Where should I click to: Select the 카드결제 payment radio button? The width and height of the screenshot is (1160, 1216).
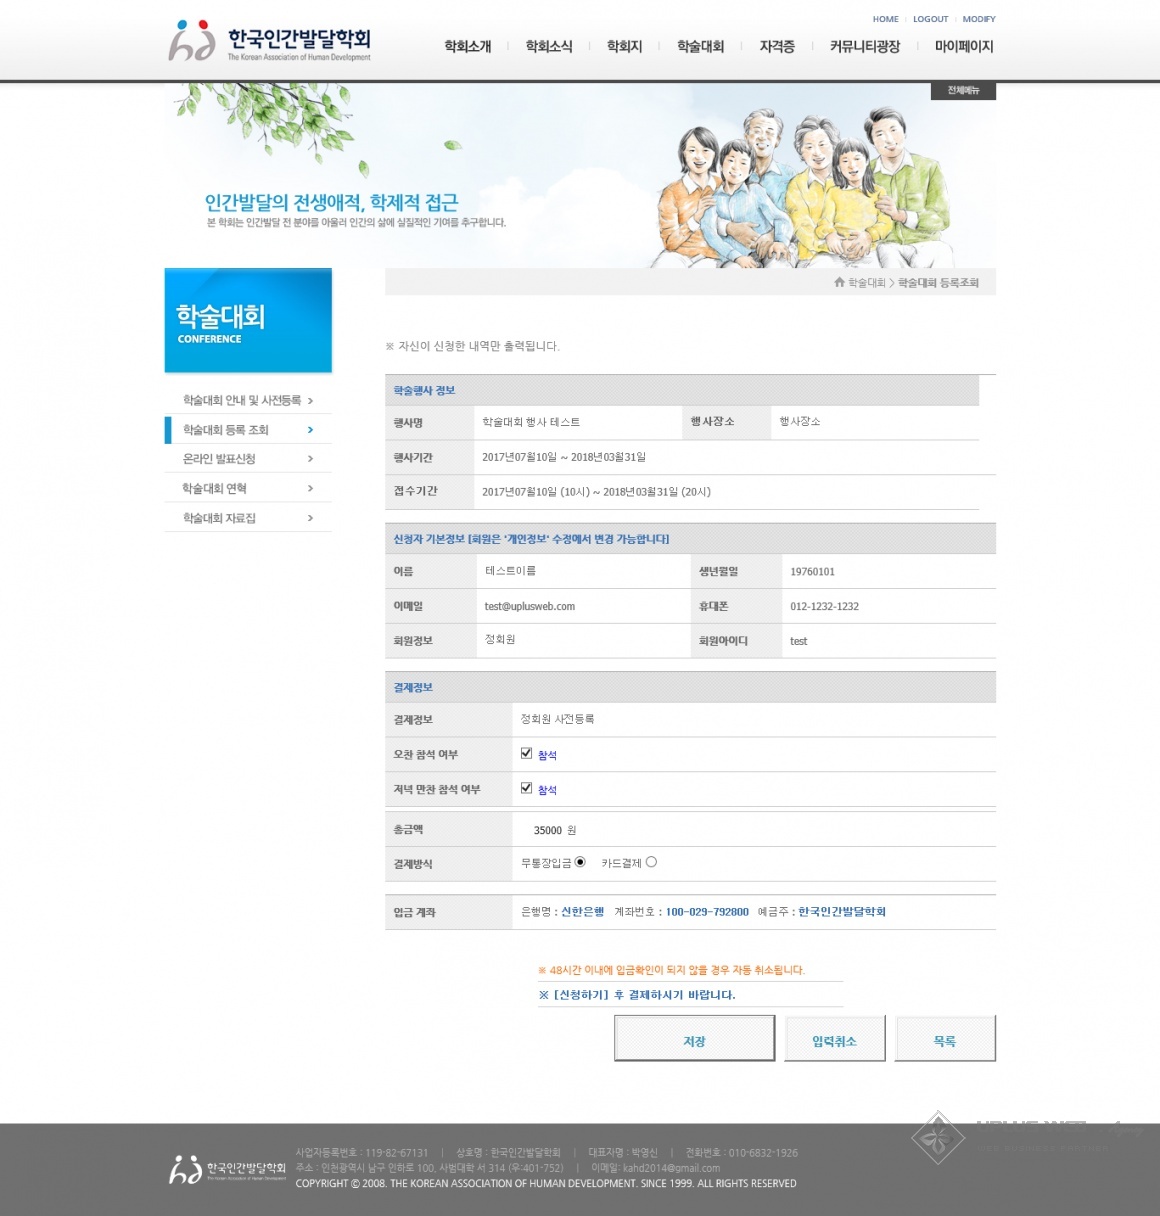(x=651, y=861)
